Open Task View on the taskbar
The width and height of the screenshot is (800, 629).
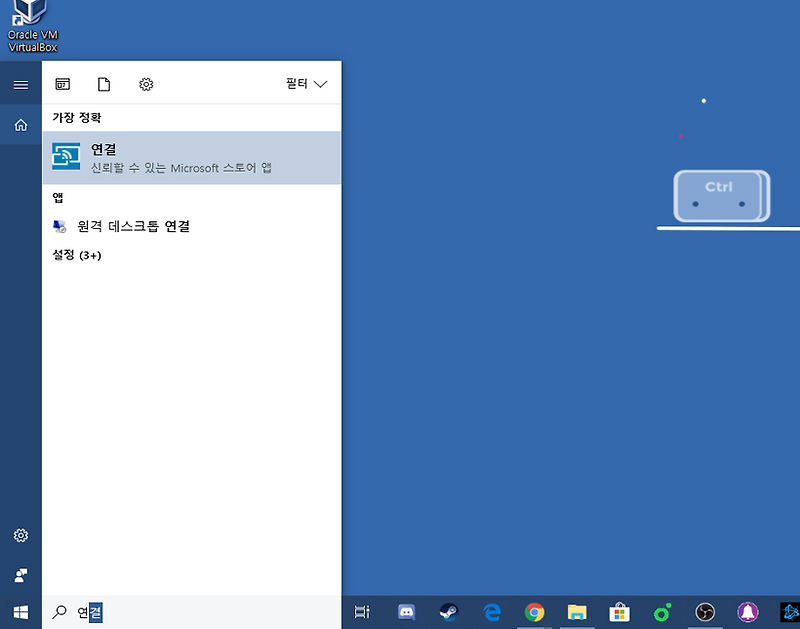click(x=362, y=612)
